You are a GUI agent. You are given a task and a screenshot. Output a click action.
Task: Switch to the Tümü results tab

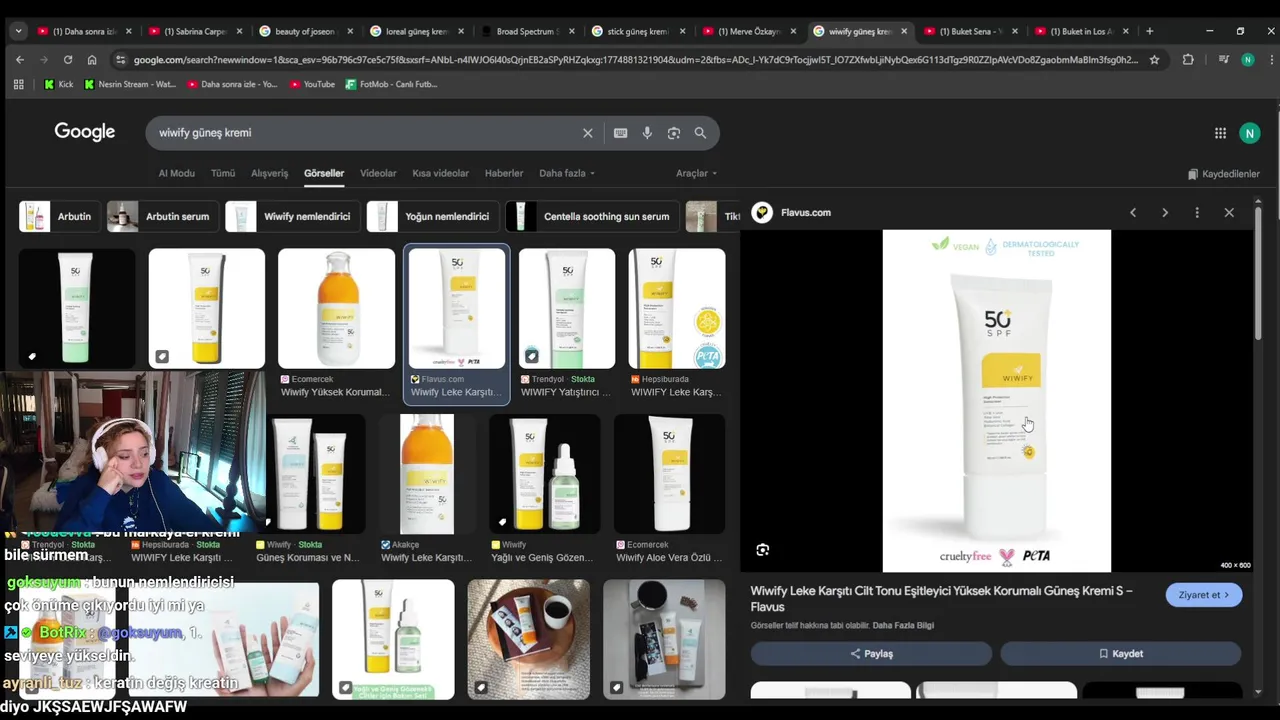223,173
